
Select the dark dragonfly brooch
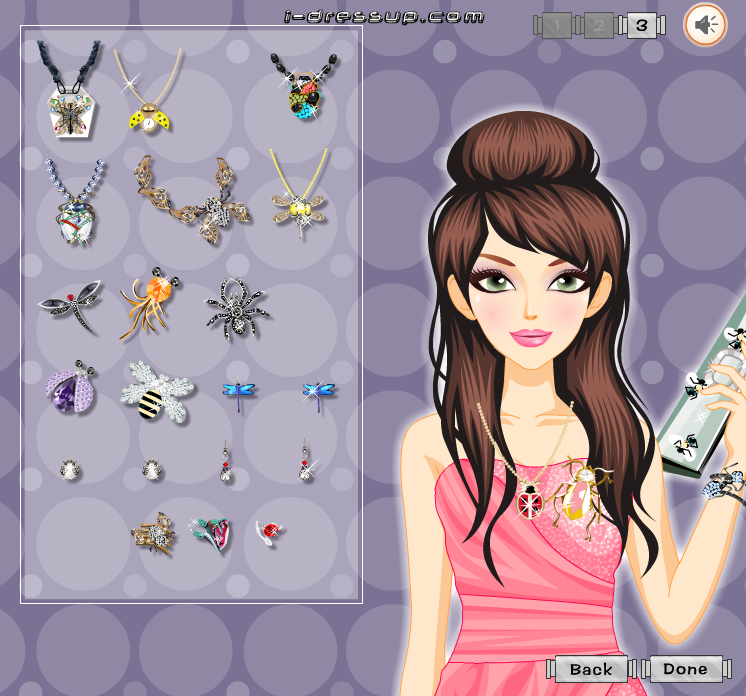click(71, 306)
